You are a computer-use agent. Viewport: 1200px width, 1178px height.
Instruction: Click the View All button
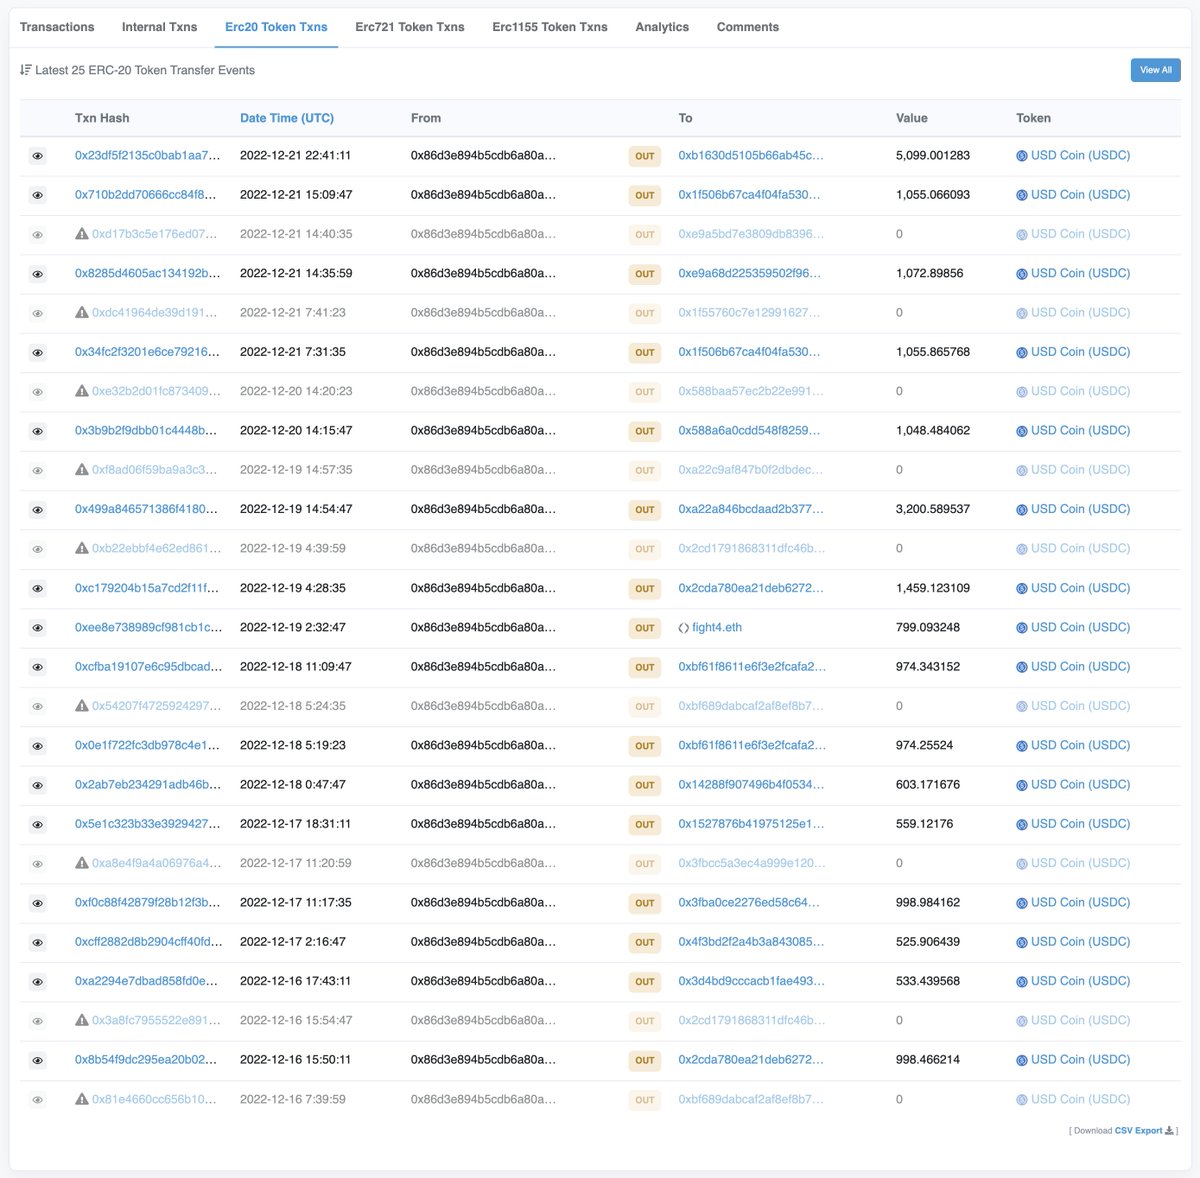click(x=1155, y=70)
